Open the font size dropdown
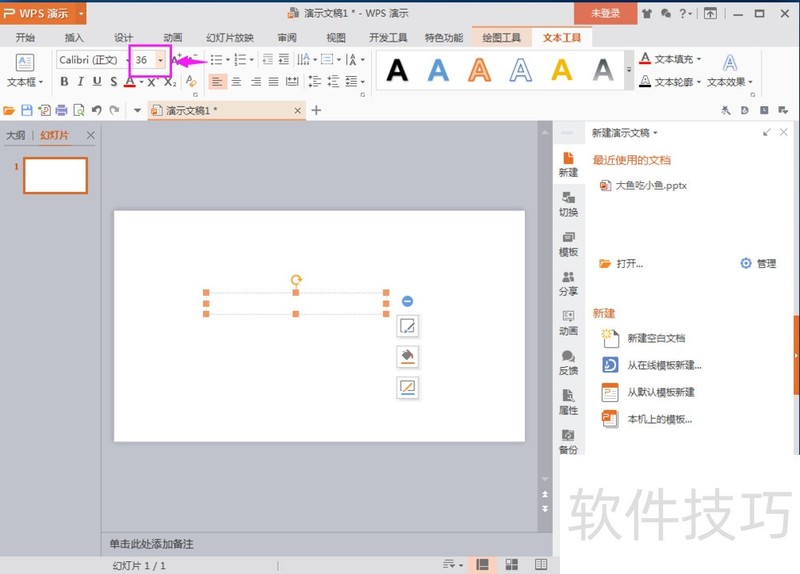The image size is (800, 574). [x=160, y=60]
